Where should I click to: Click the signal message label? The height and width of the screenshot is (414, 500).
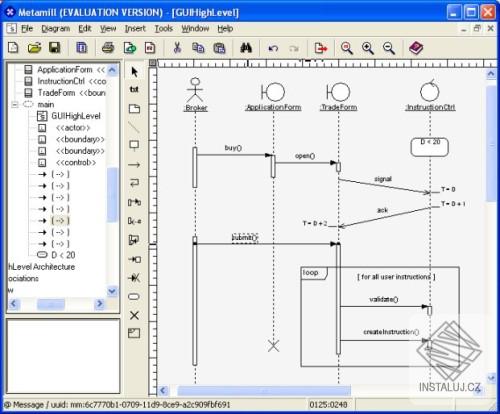383,179
